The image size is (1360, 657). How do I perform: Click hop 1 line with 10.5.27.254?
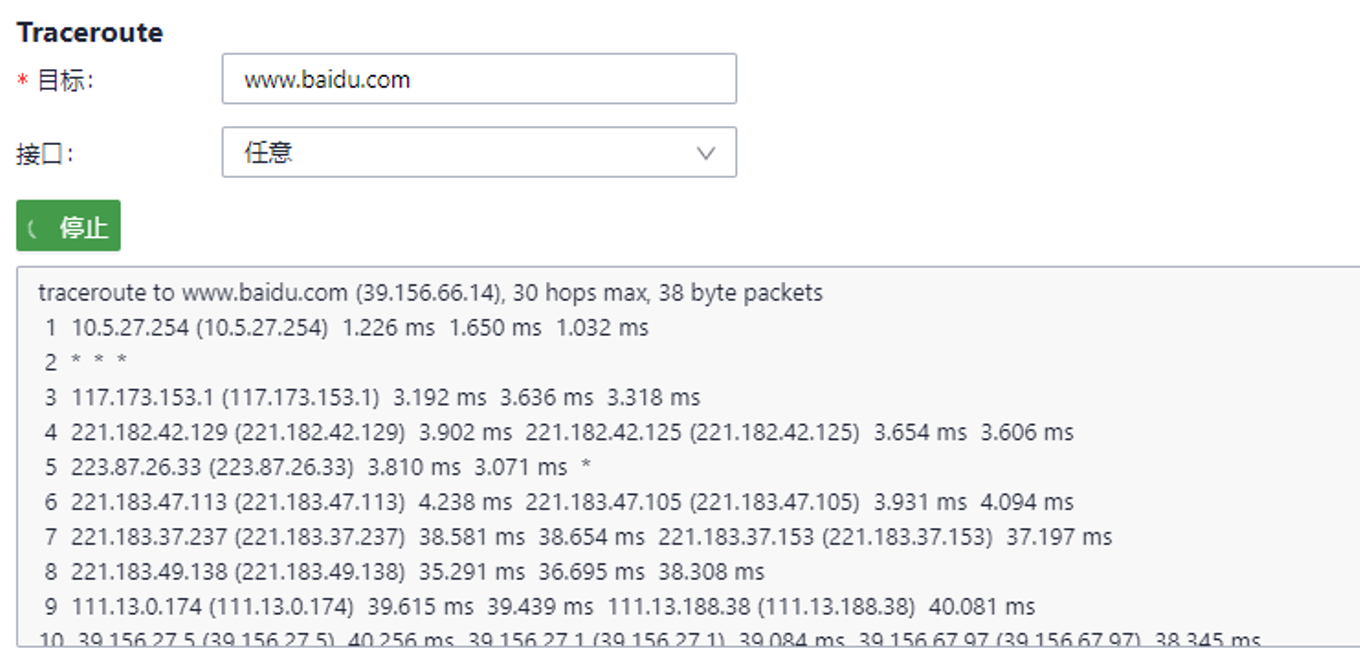(346, 328)
